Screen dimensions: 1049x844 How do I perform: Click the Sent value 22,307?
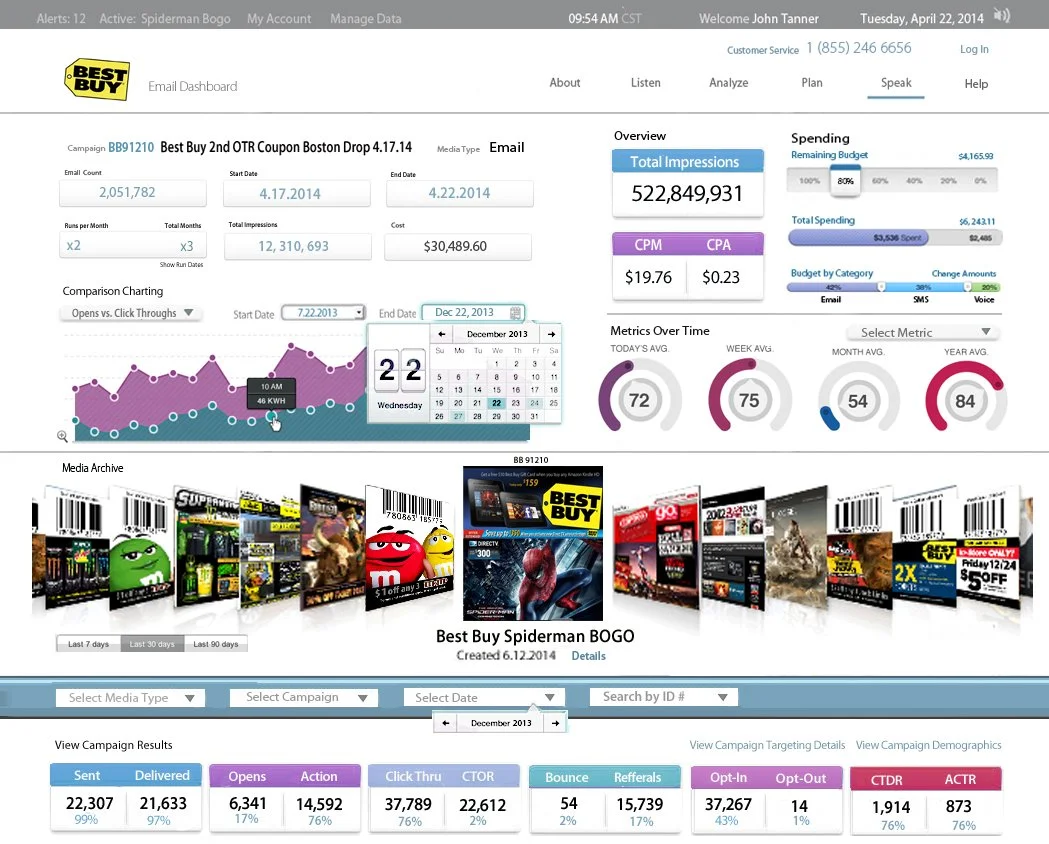90,803
